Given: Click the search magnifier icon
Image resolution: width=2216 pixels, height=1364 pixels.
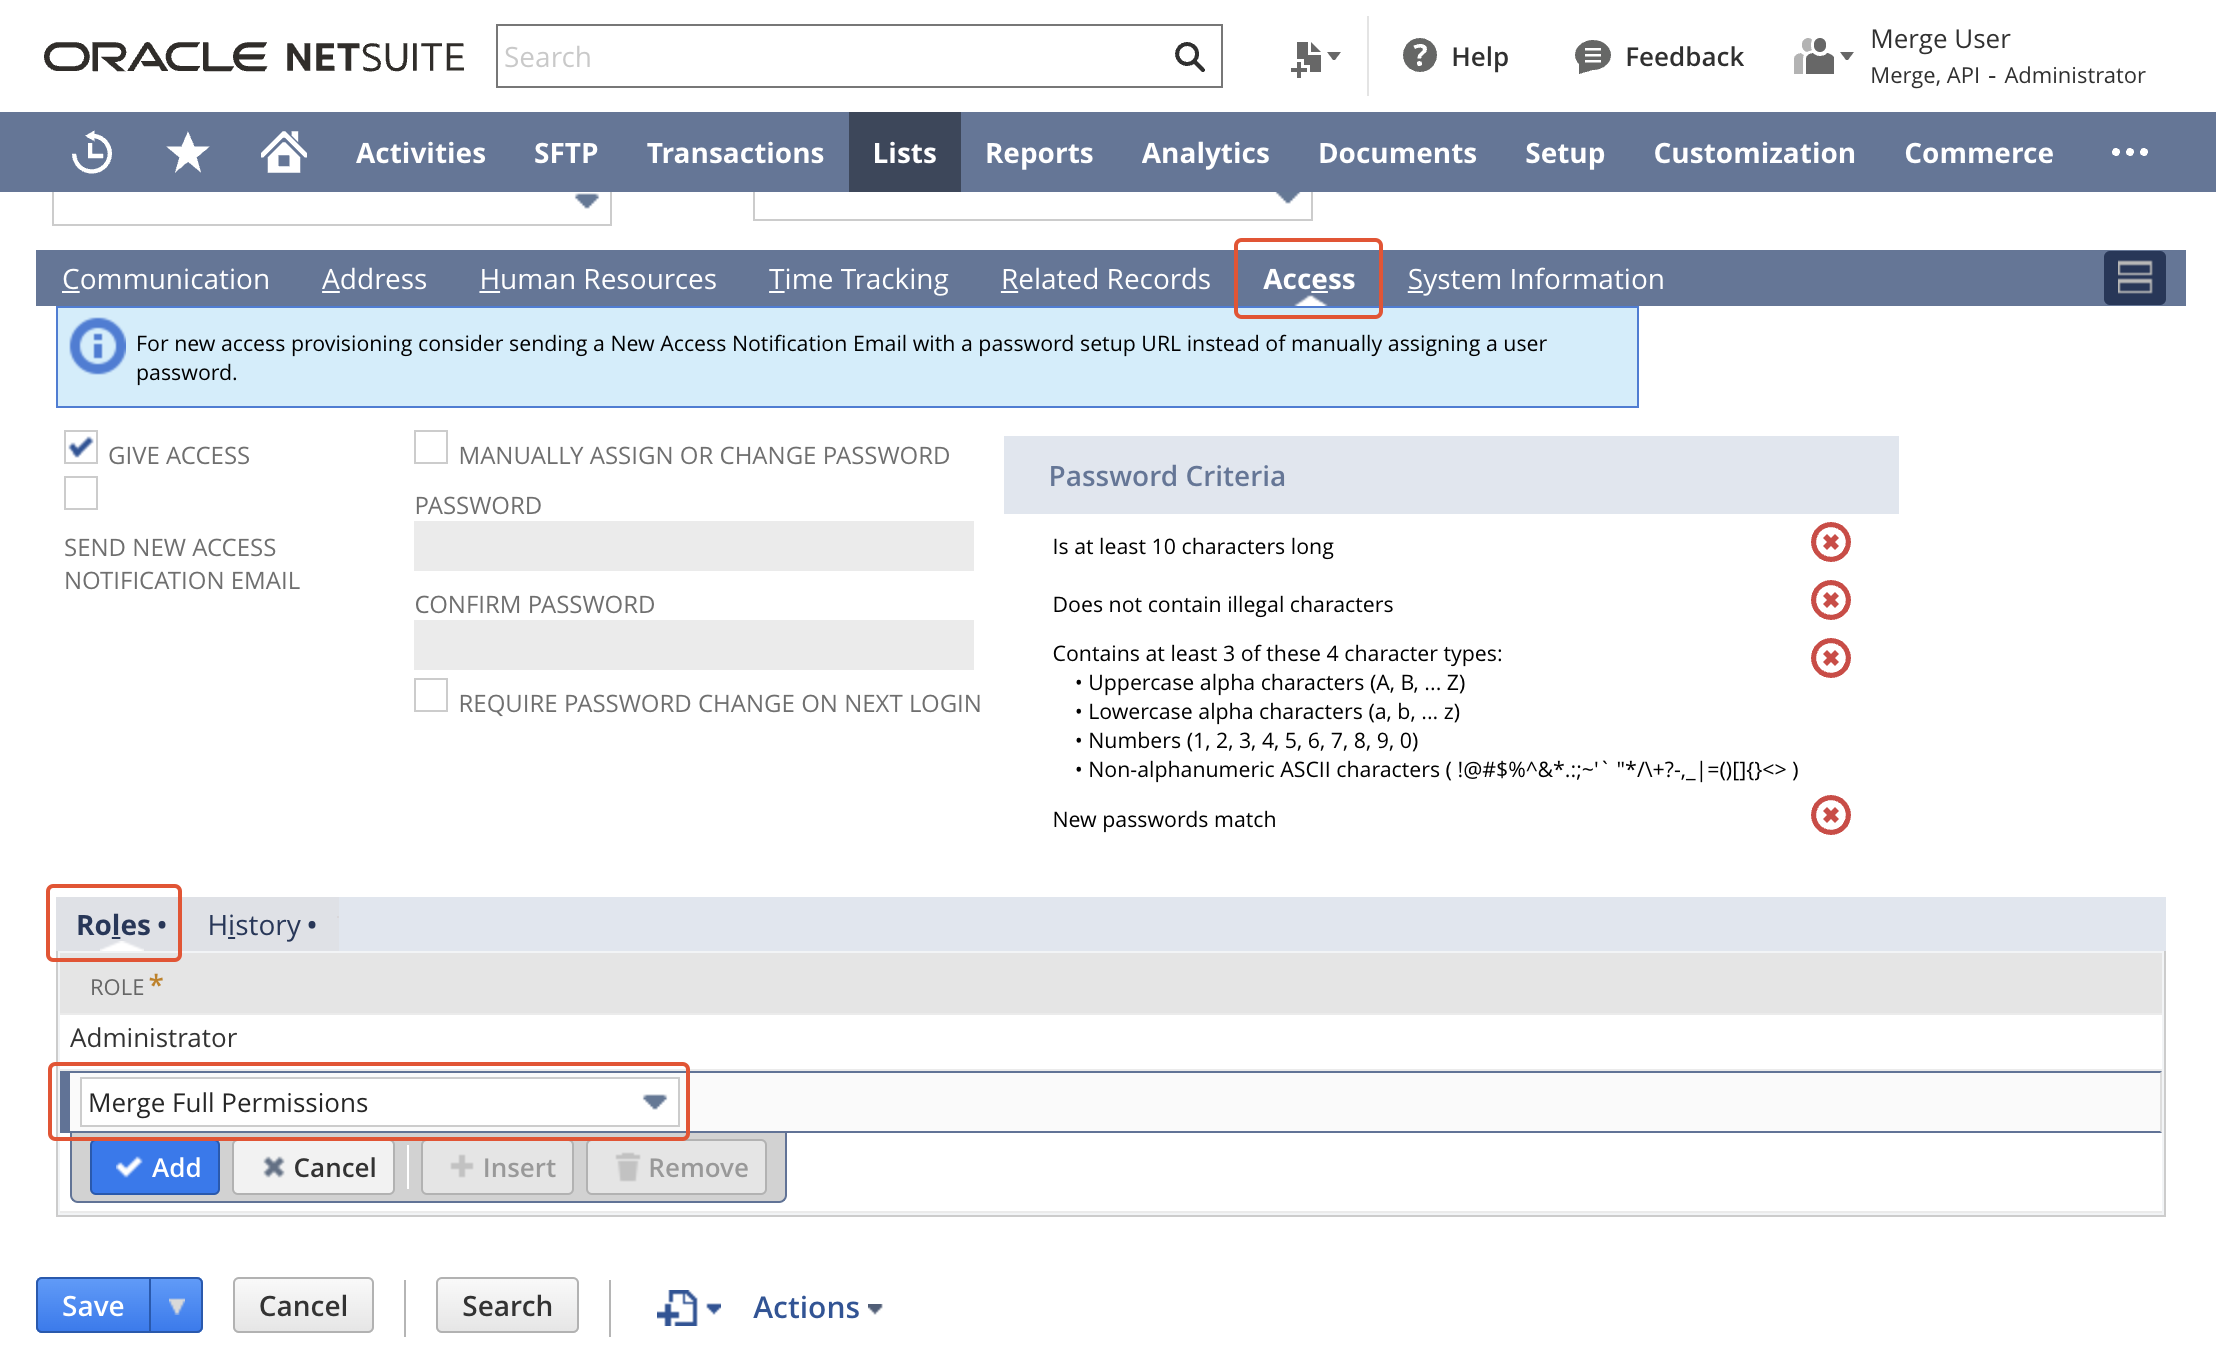Looking at the screenshot, I should click(1189, 56).
